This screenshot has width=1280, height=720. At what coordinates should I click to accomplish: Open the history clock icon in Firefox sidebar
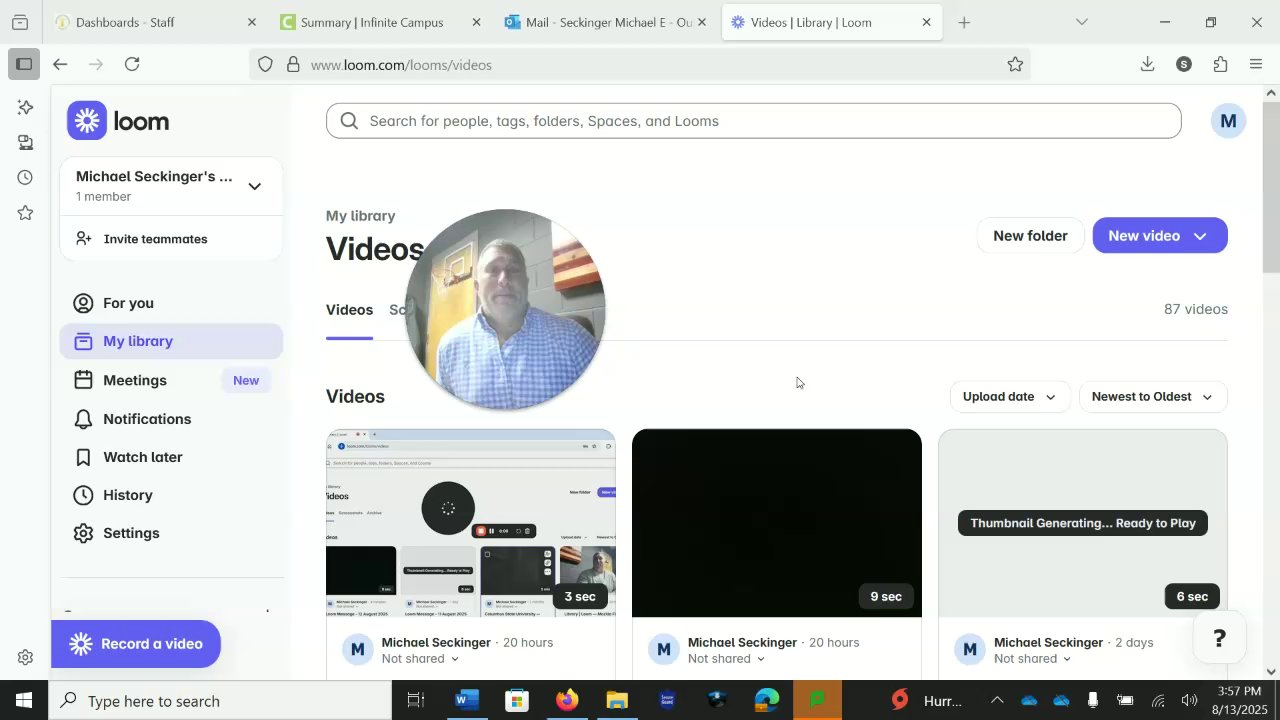(x=25, y=177)
